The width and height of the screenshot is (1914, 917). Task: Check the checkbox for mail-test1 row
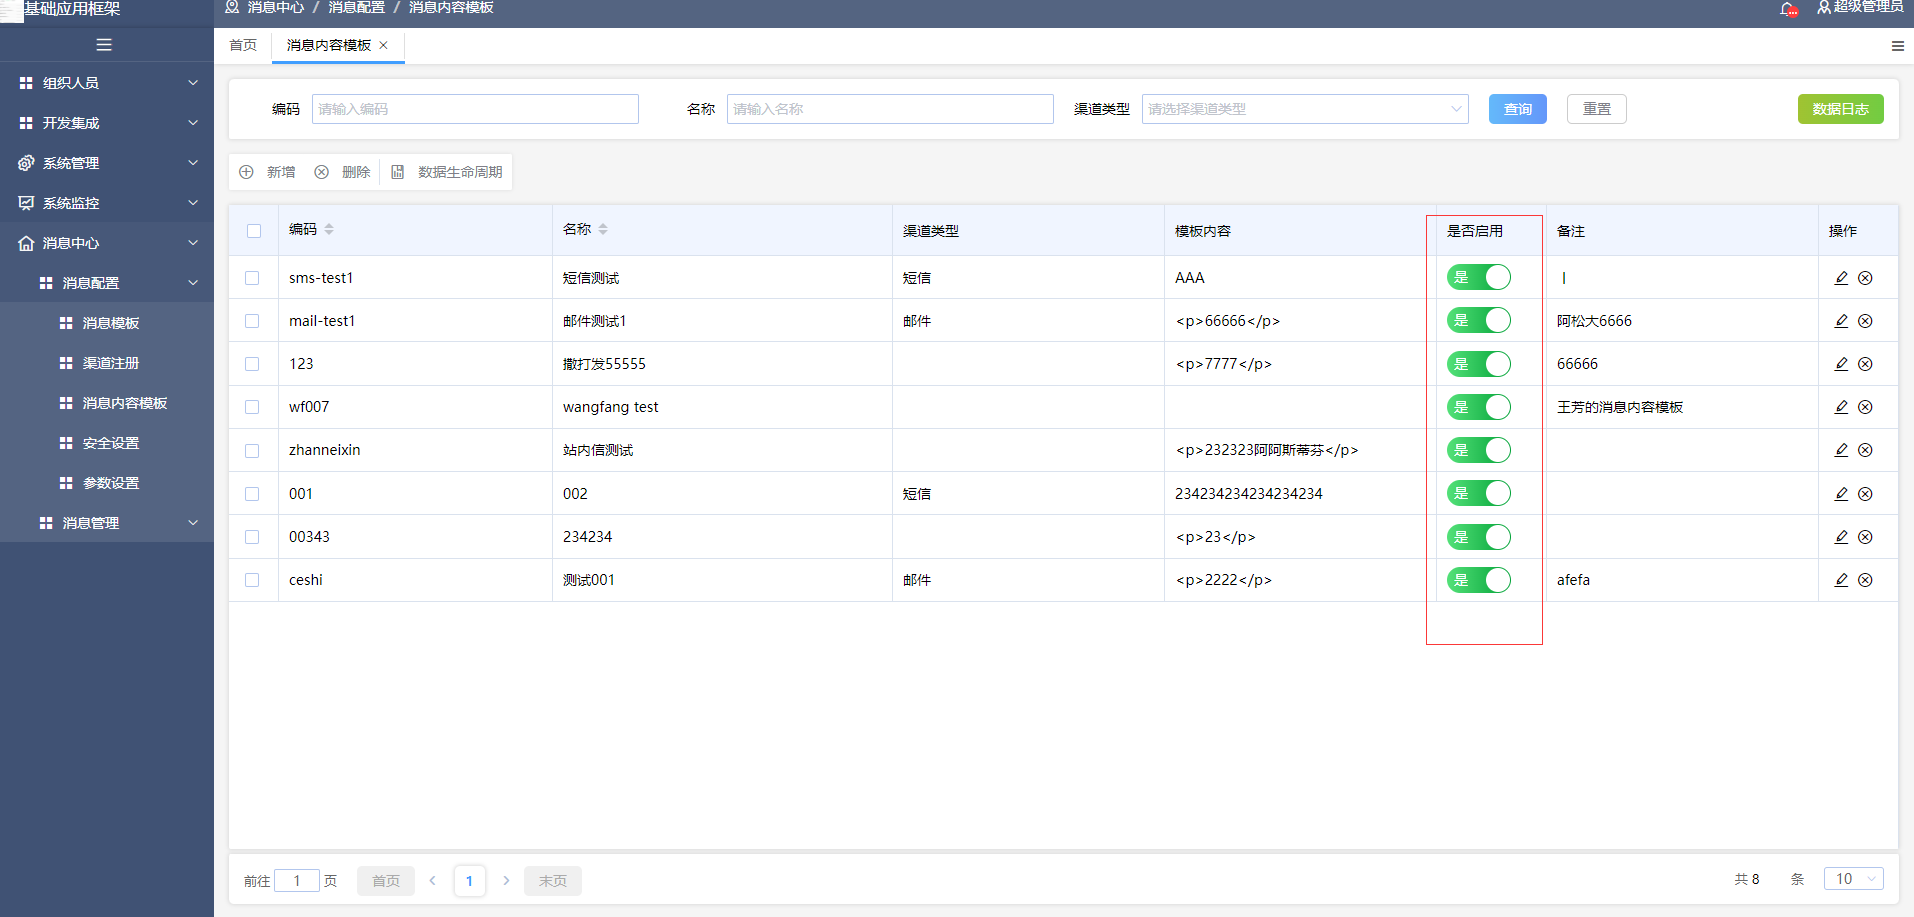coord(252,321)
